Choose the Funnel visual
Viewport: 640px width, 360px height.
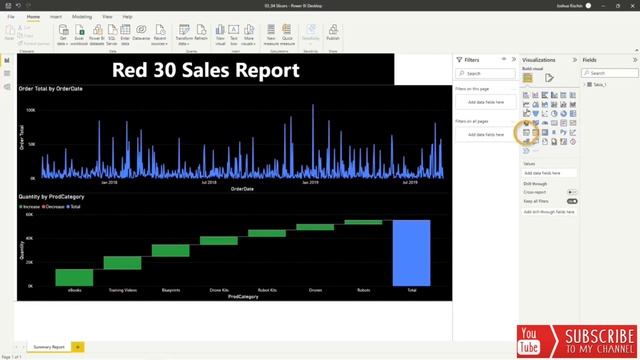[x=536, y=114]
